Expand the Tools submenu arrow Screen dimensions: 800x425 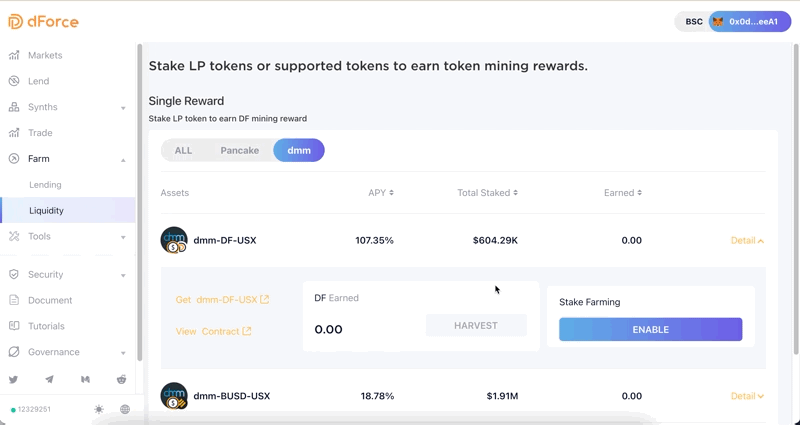pos(123,237)
